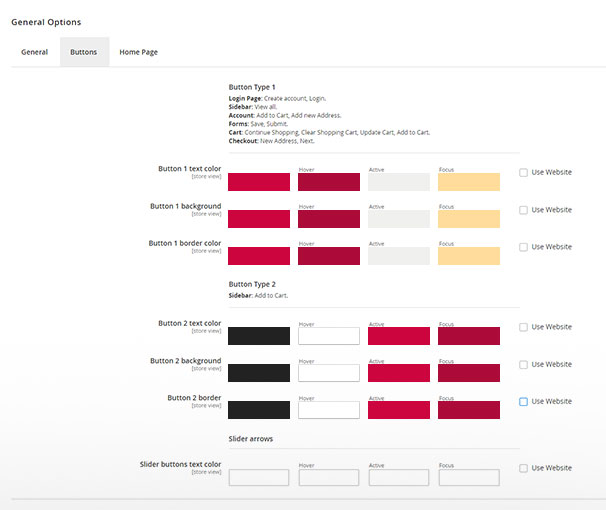
Task: Tick Use Website for Button 2 background
Action: pyautogui.click(x=523, y=364)
